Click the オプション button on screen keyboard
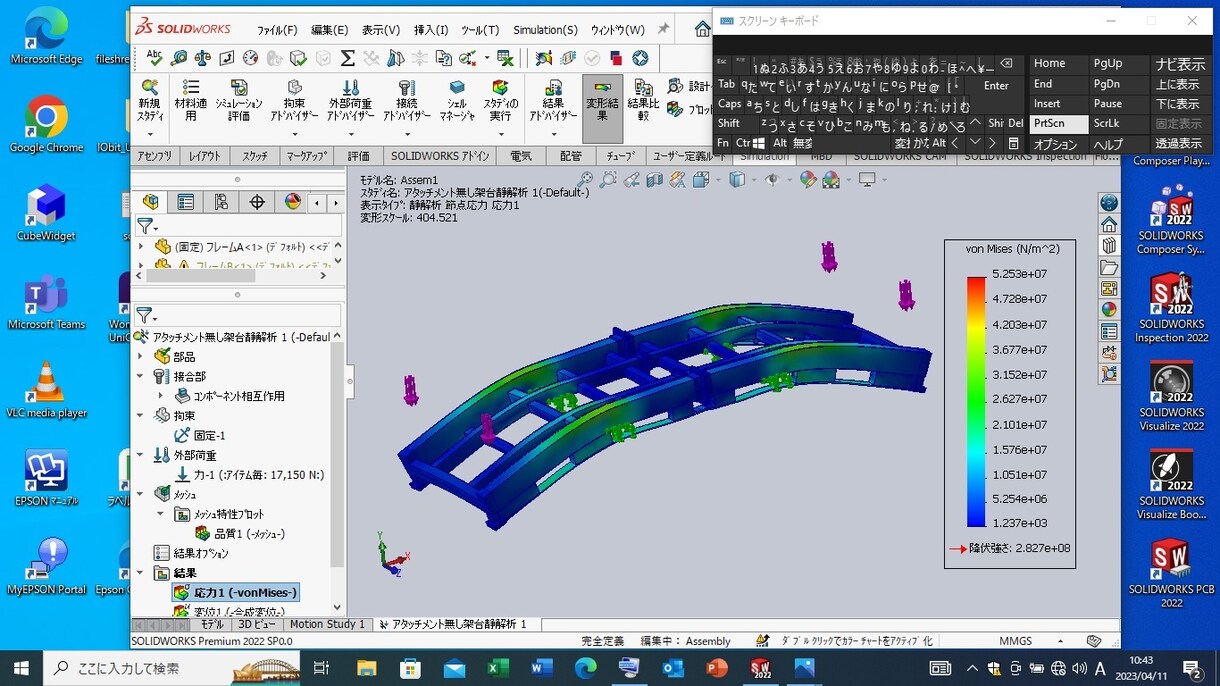The height and width of the screenshot is (686, 1220). tap(1055, 144)
